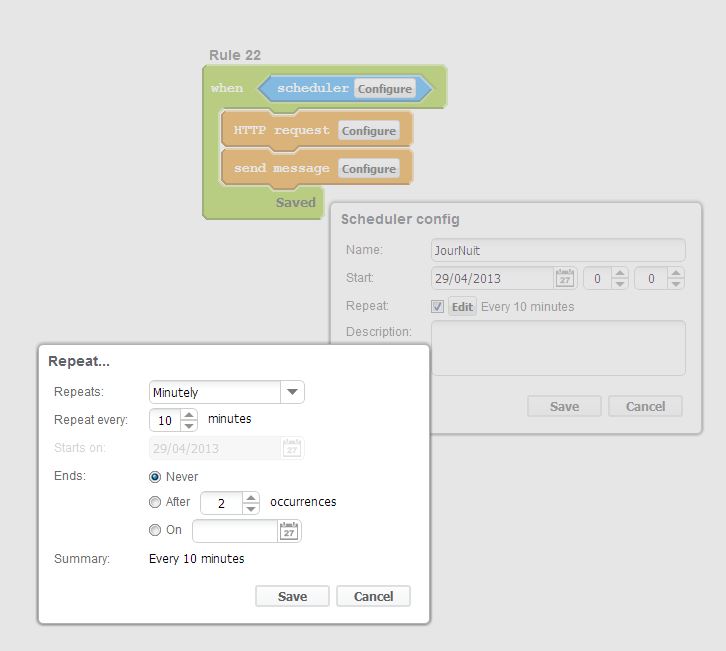Click calendar icon beside Starts on field
The image size is (726, 651).
(x=292, y=448)
